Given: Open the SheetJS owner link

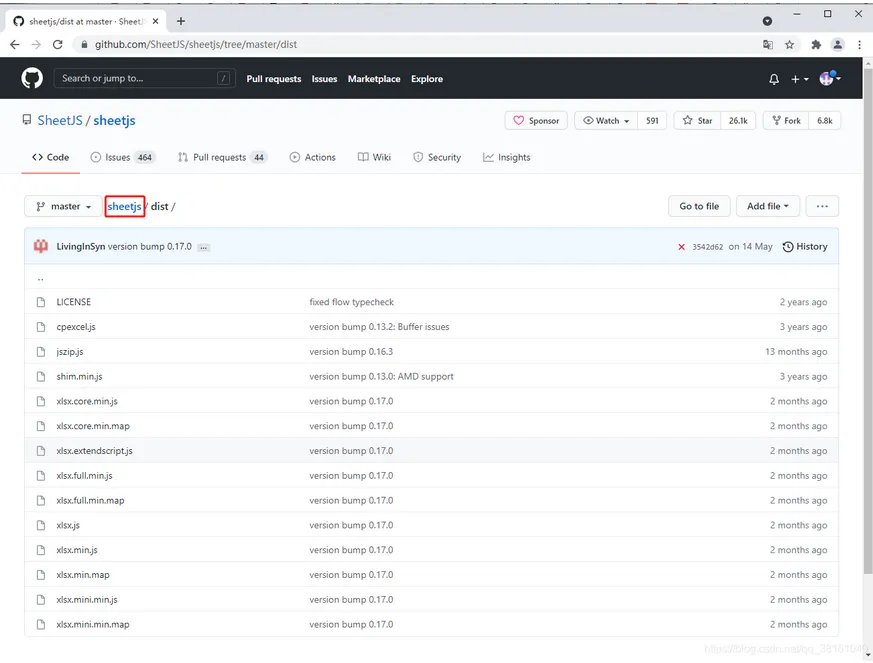Looking at the screenshot, I should pos(60,121).
